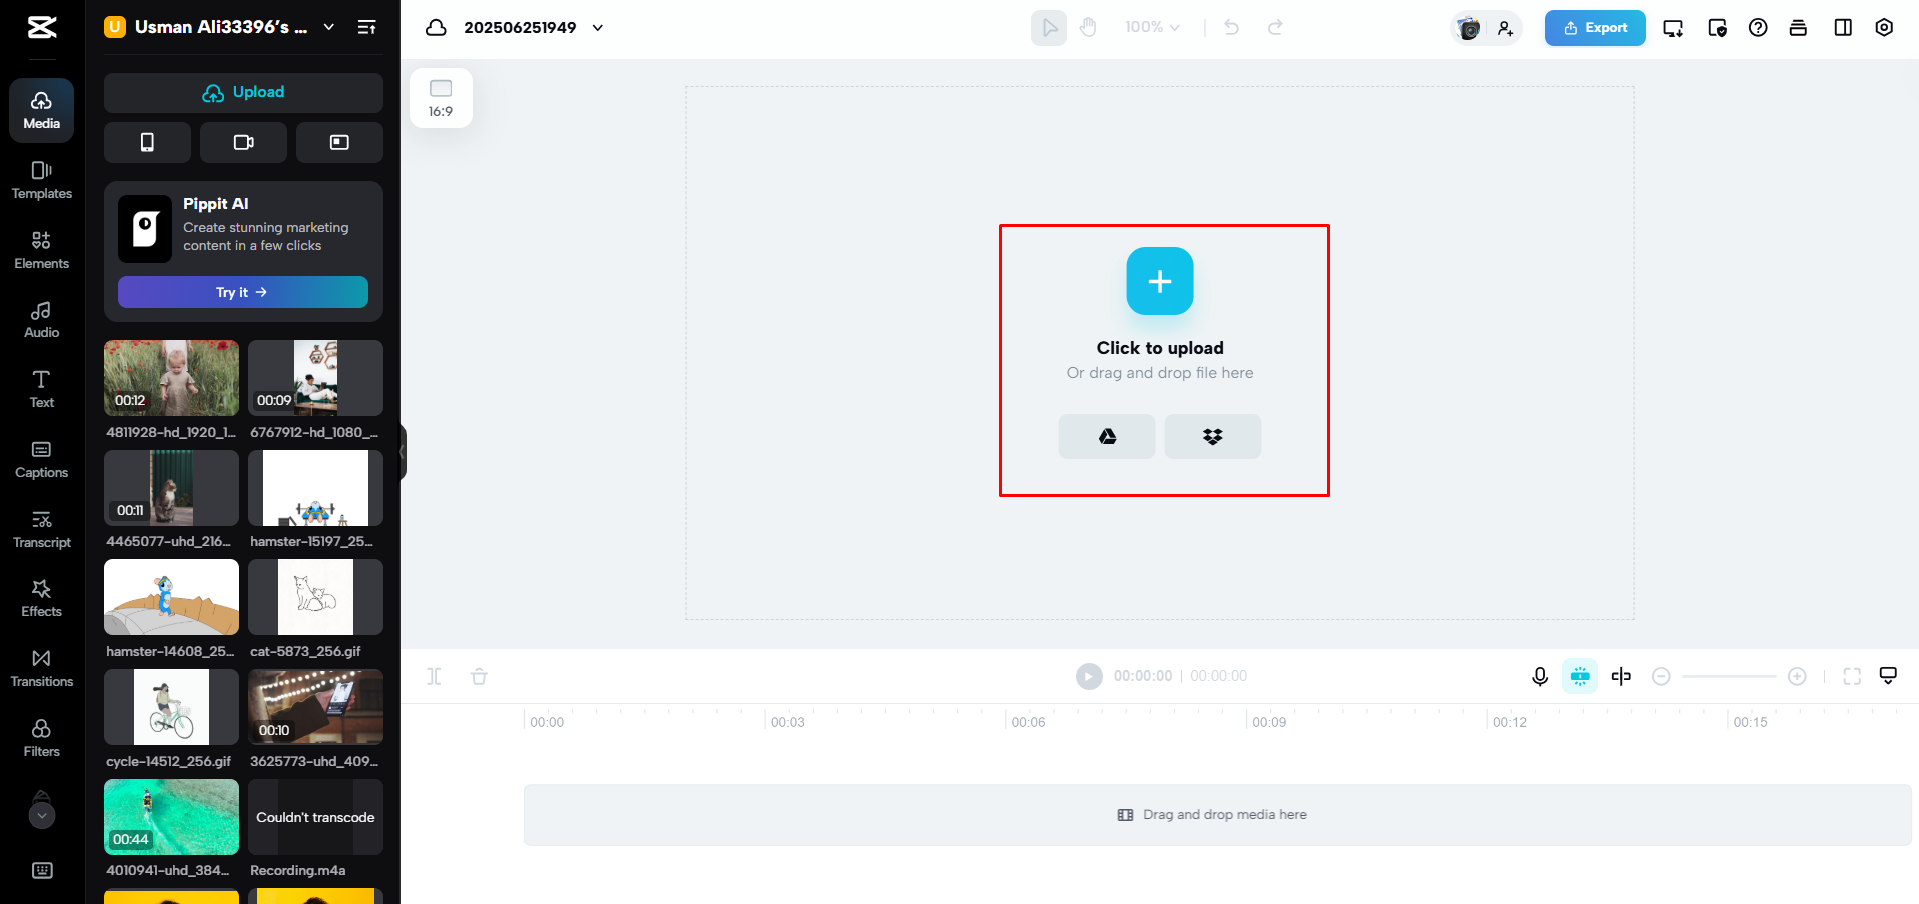Select the 4010941-uhd aerial video thumbnail
The height and width of the screenshot is (904, 1919).
coord(172,817)
